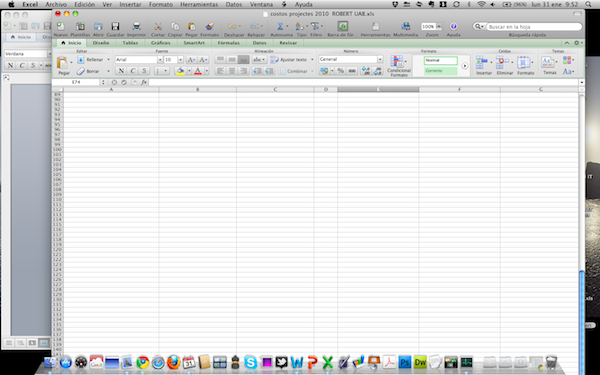Expand the zoom 100% dropdown
The image size is (600, 375).
(x=439, y=26)
